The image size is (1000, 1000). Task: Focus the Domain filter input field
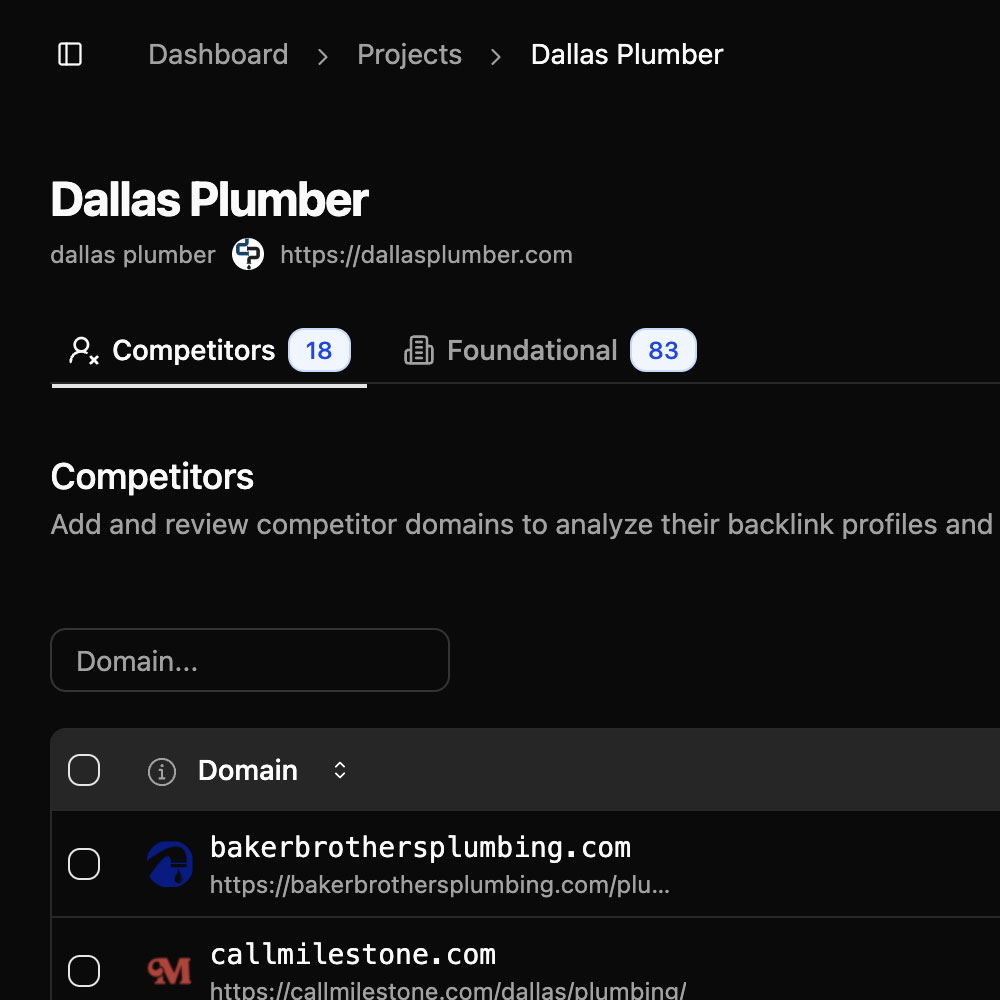(x=250, y=660)
